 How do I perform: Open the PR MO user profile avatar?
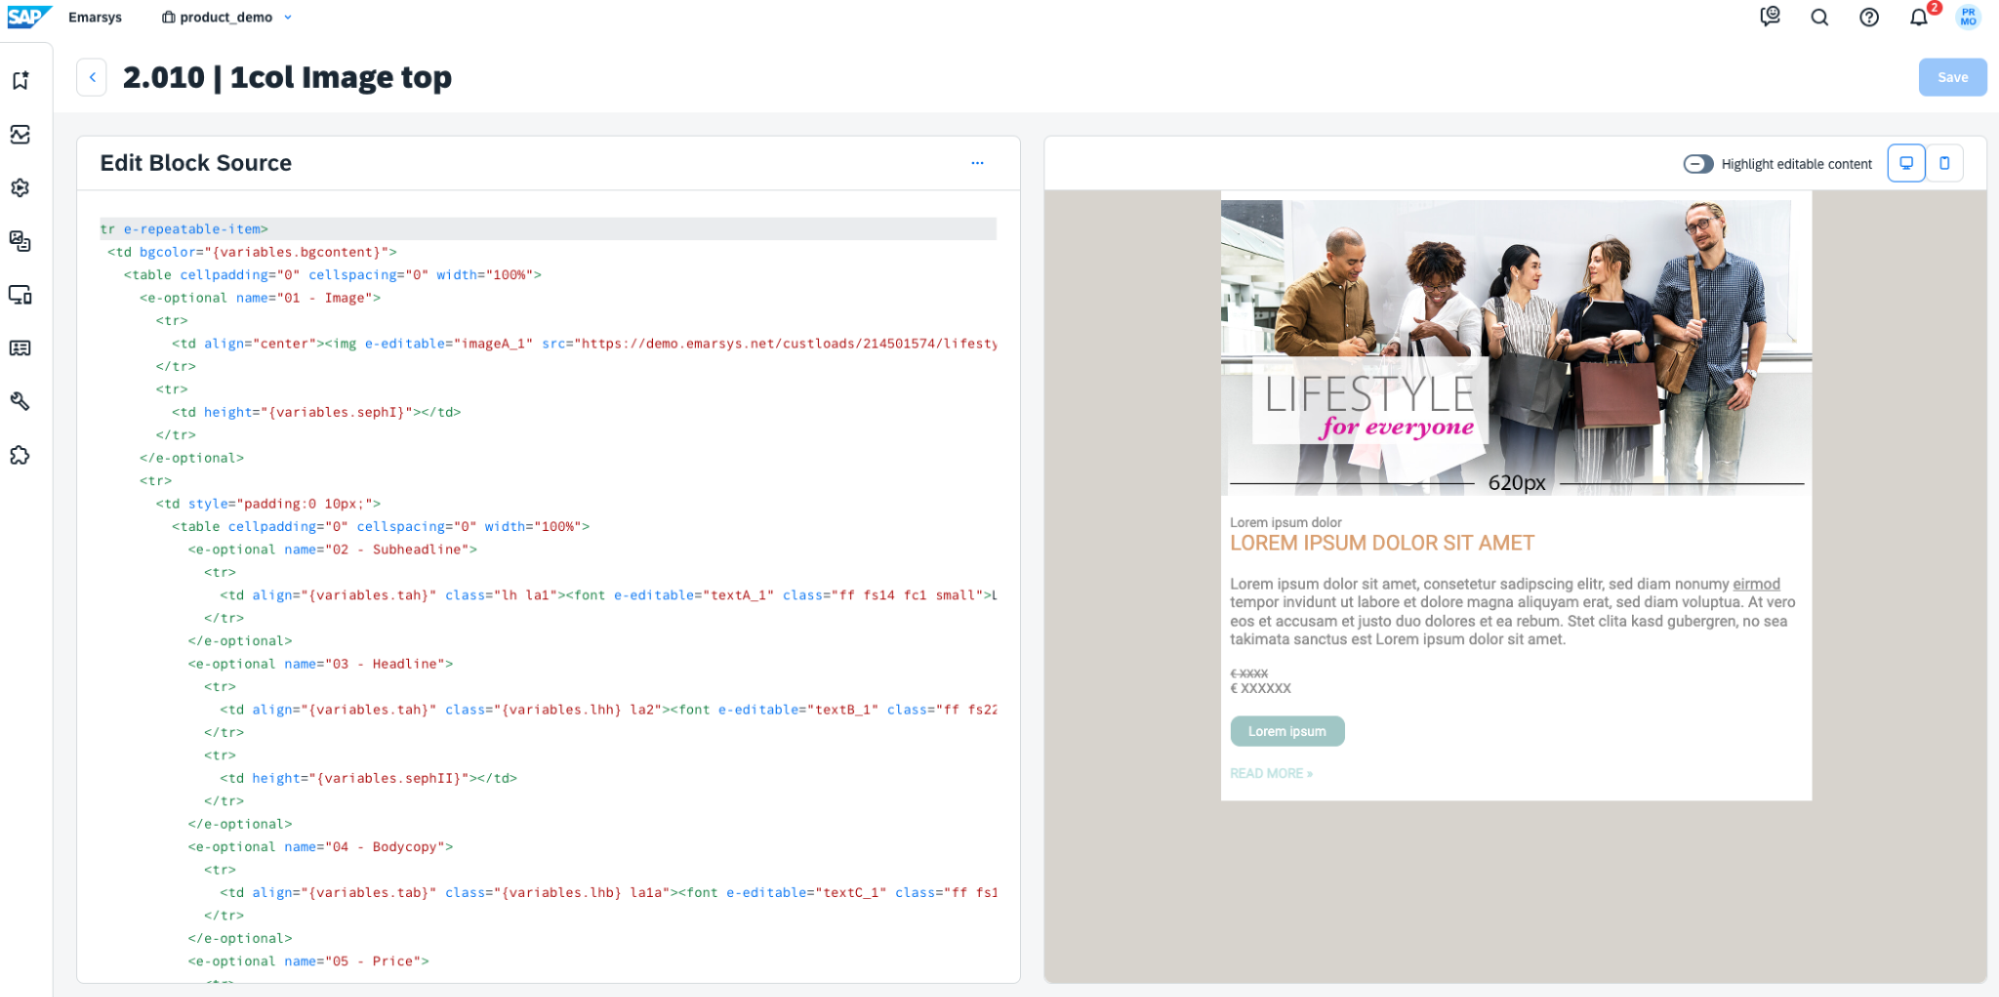click(x=1967, y=17)
